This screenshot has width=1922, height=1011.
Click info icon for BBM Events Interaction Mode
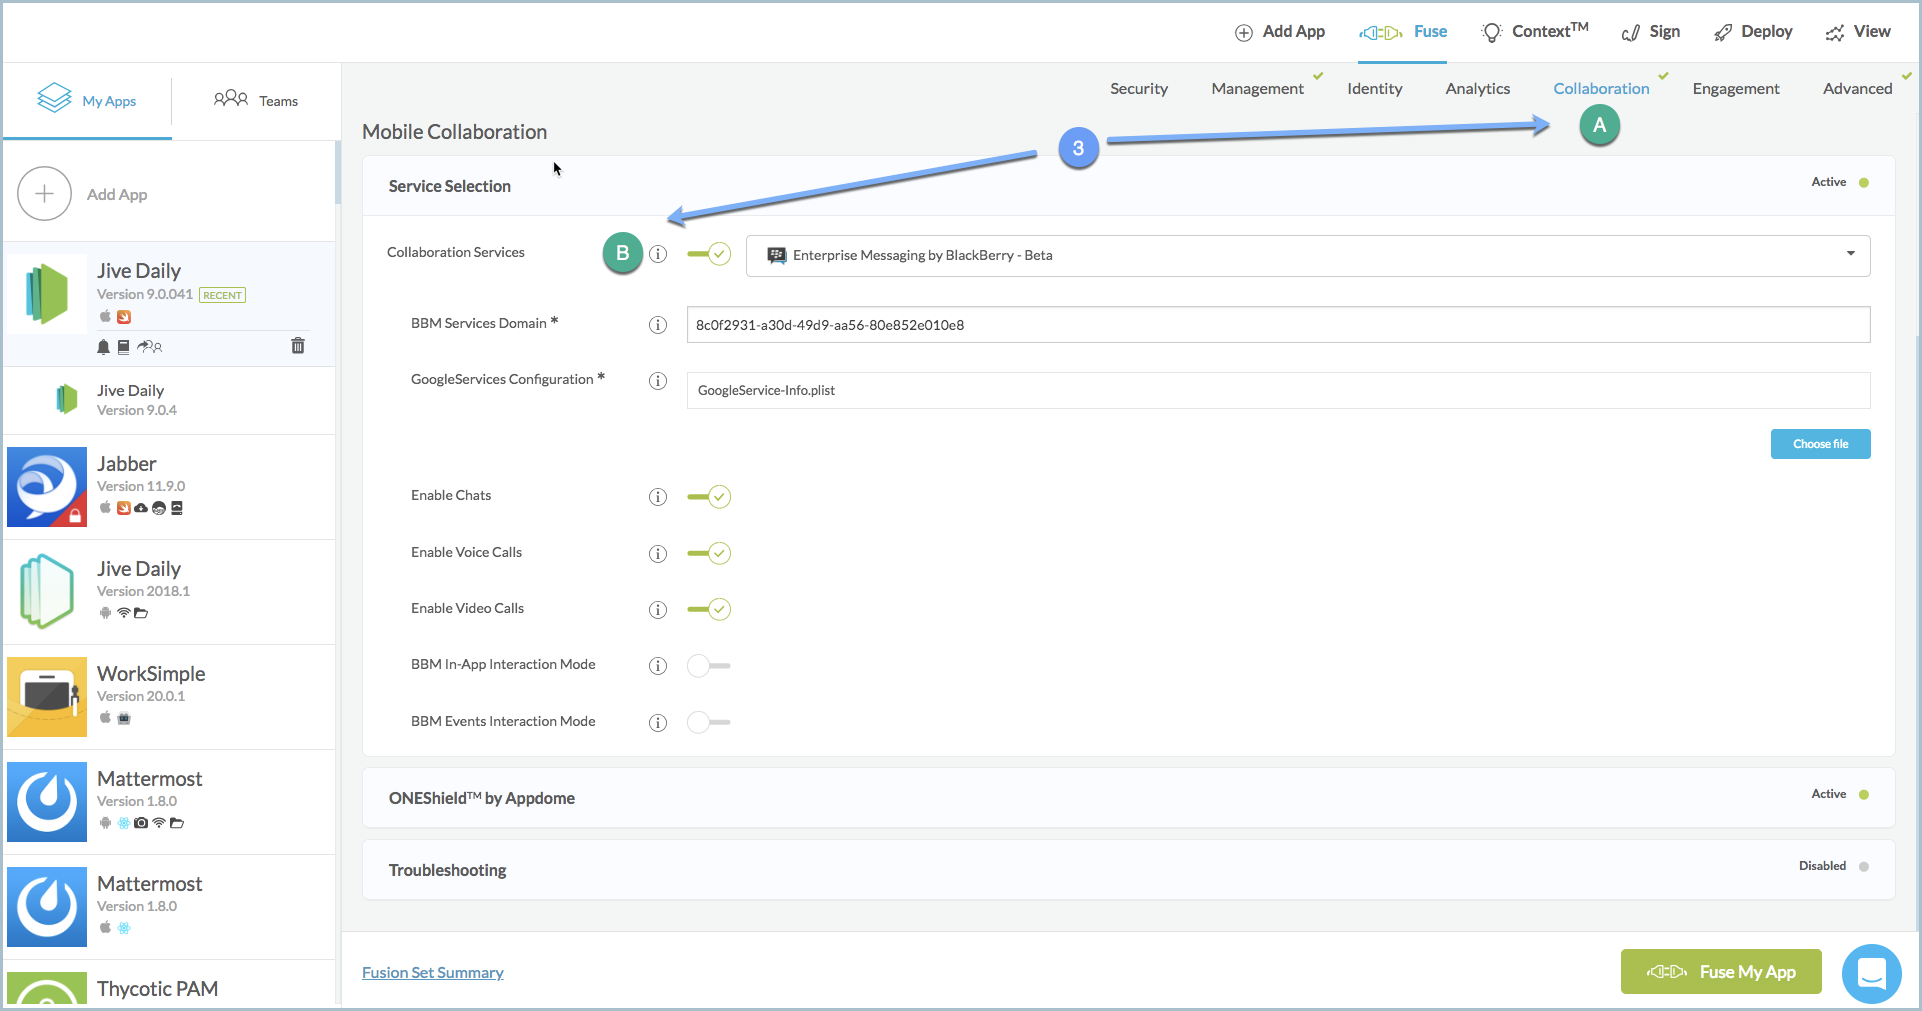tap(658, 723)
